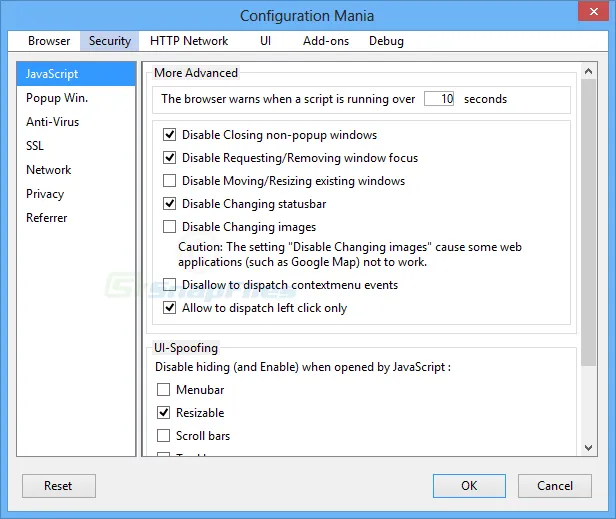Close the Configuration Mania window

coord(594,11)
